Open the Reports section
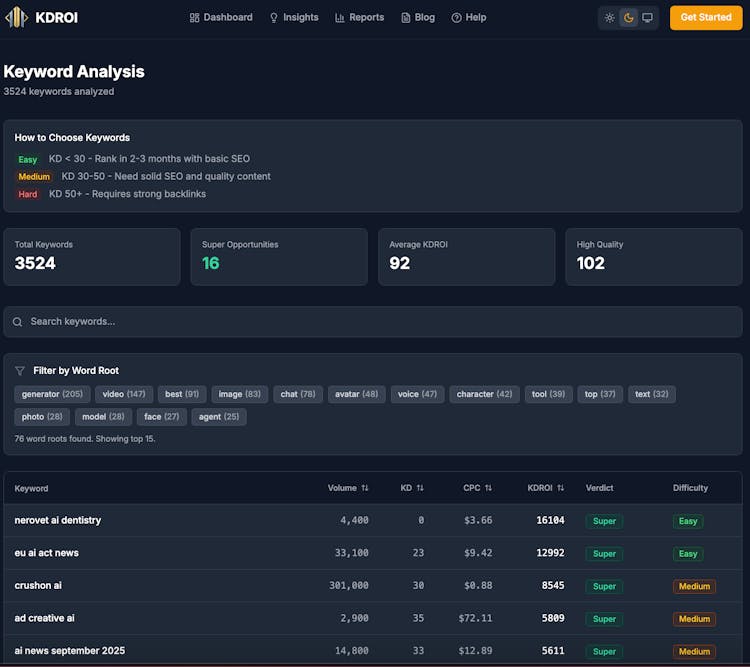The height and width of the screenshot is (667, 750). point(359,17)
